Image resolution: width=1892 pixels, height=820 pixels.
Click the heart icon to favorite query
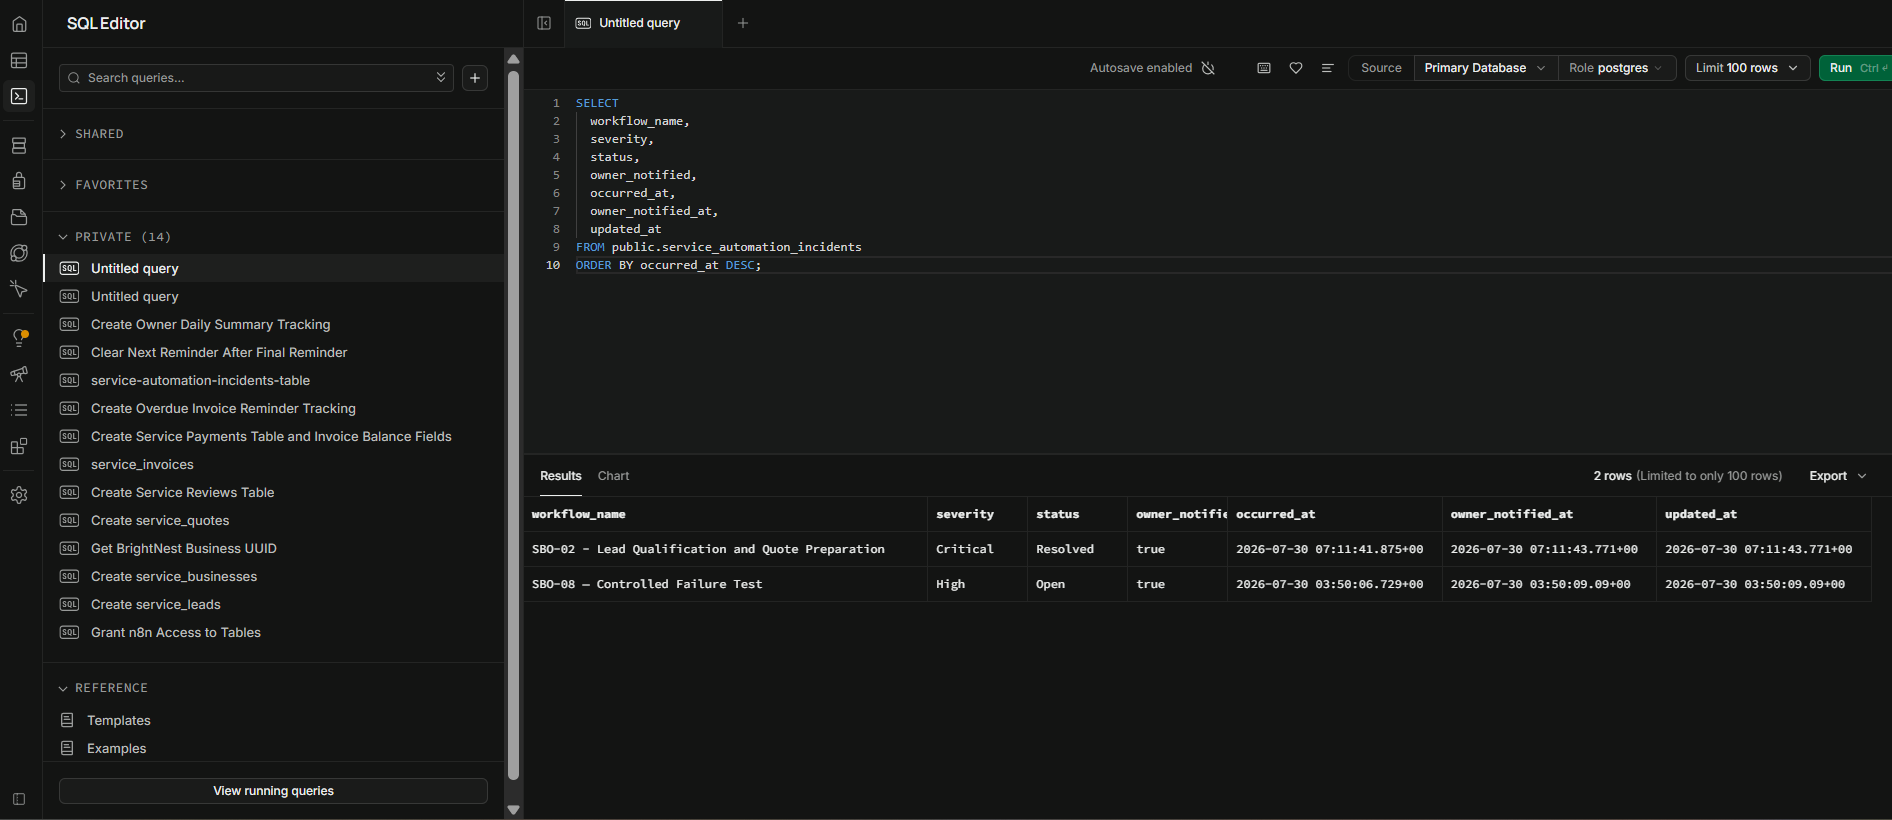[x=1296, y=68]
